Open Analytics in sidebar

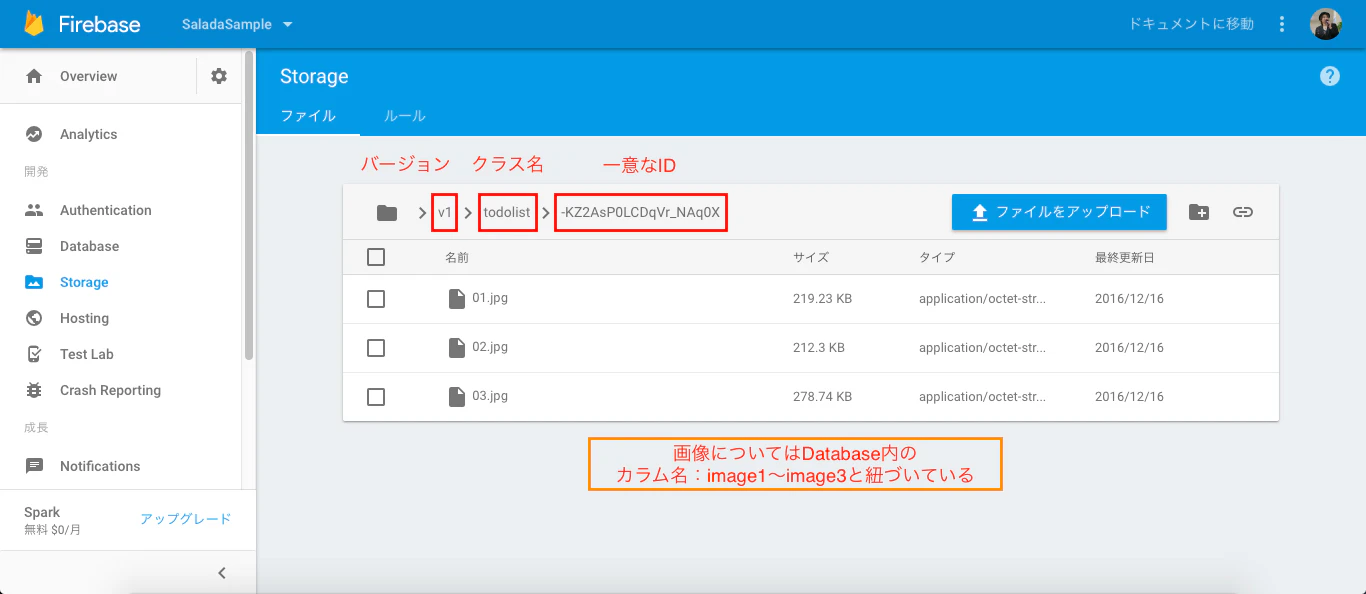click(x=88, y=134)
